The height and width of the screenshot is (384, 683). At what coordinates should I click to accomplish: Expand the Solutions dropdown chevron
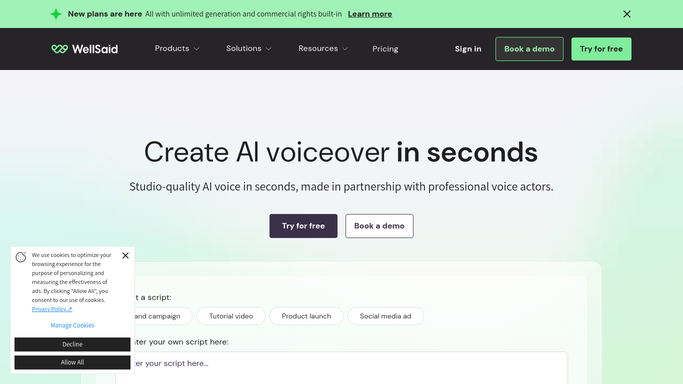click(269, 49)
